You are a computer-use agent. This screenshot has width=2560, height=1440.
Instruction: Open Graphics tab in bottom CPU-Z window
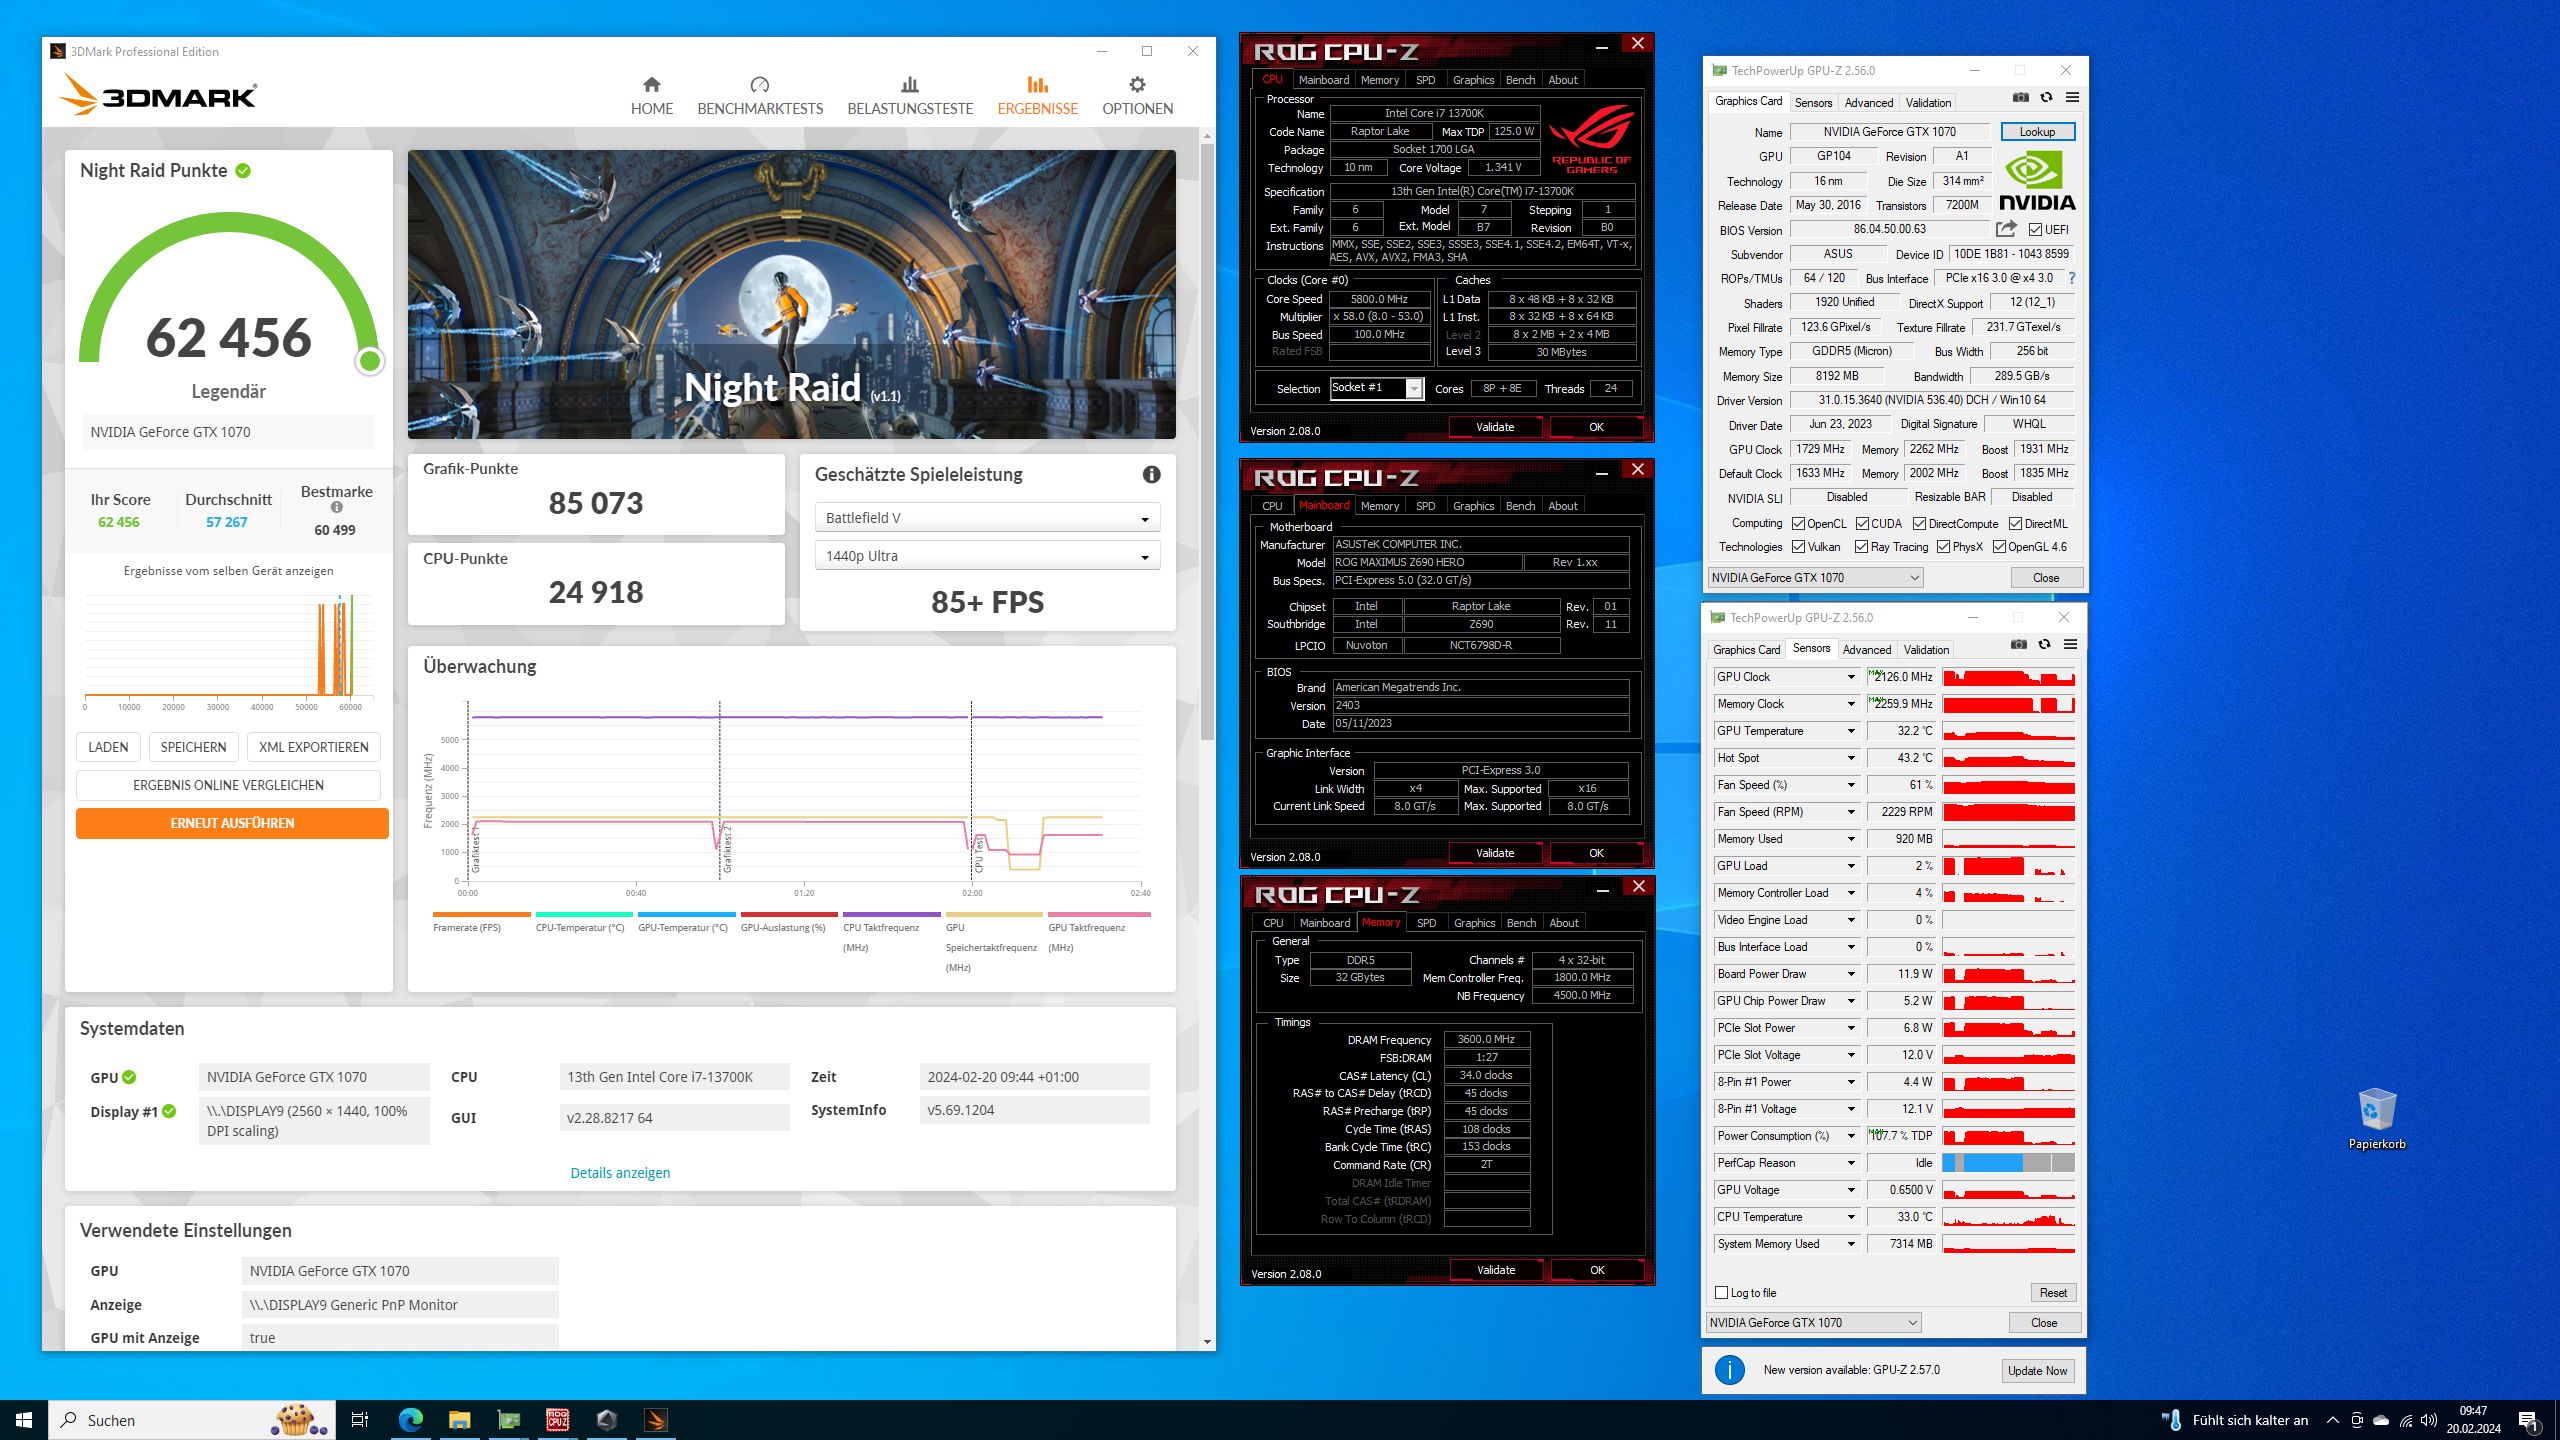pos(1474,923)
